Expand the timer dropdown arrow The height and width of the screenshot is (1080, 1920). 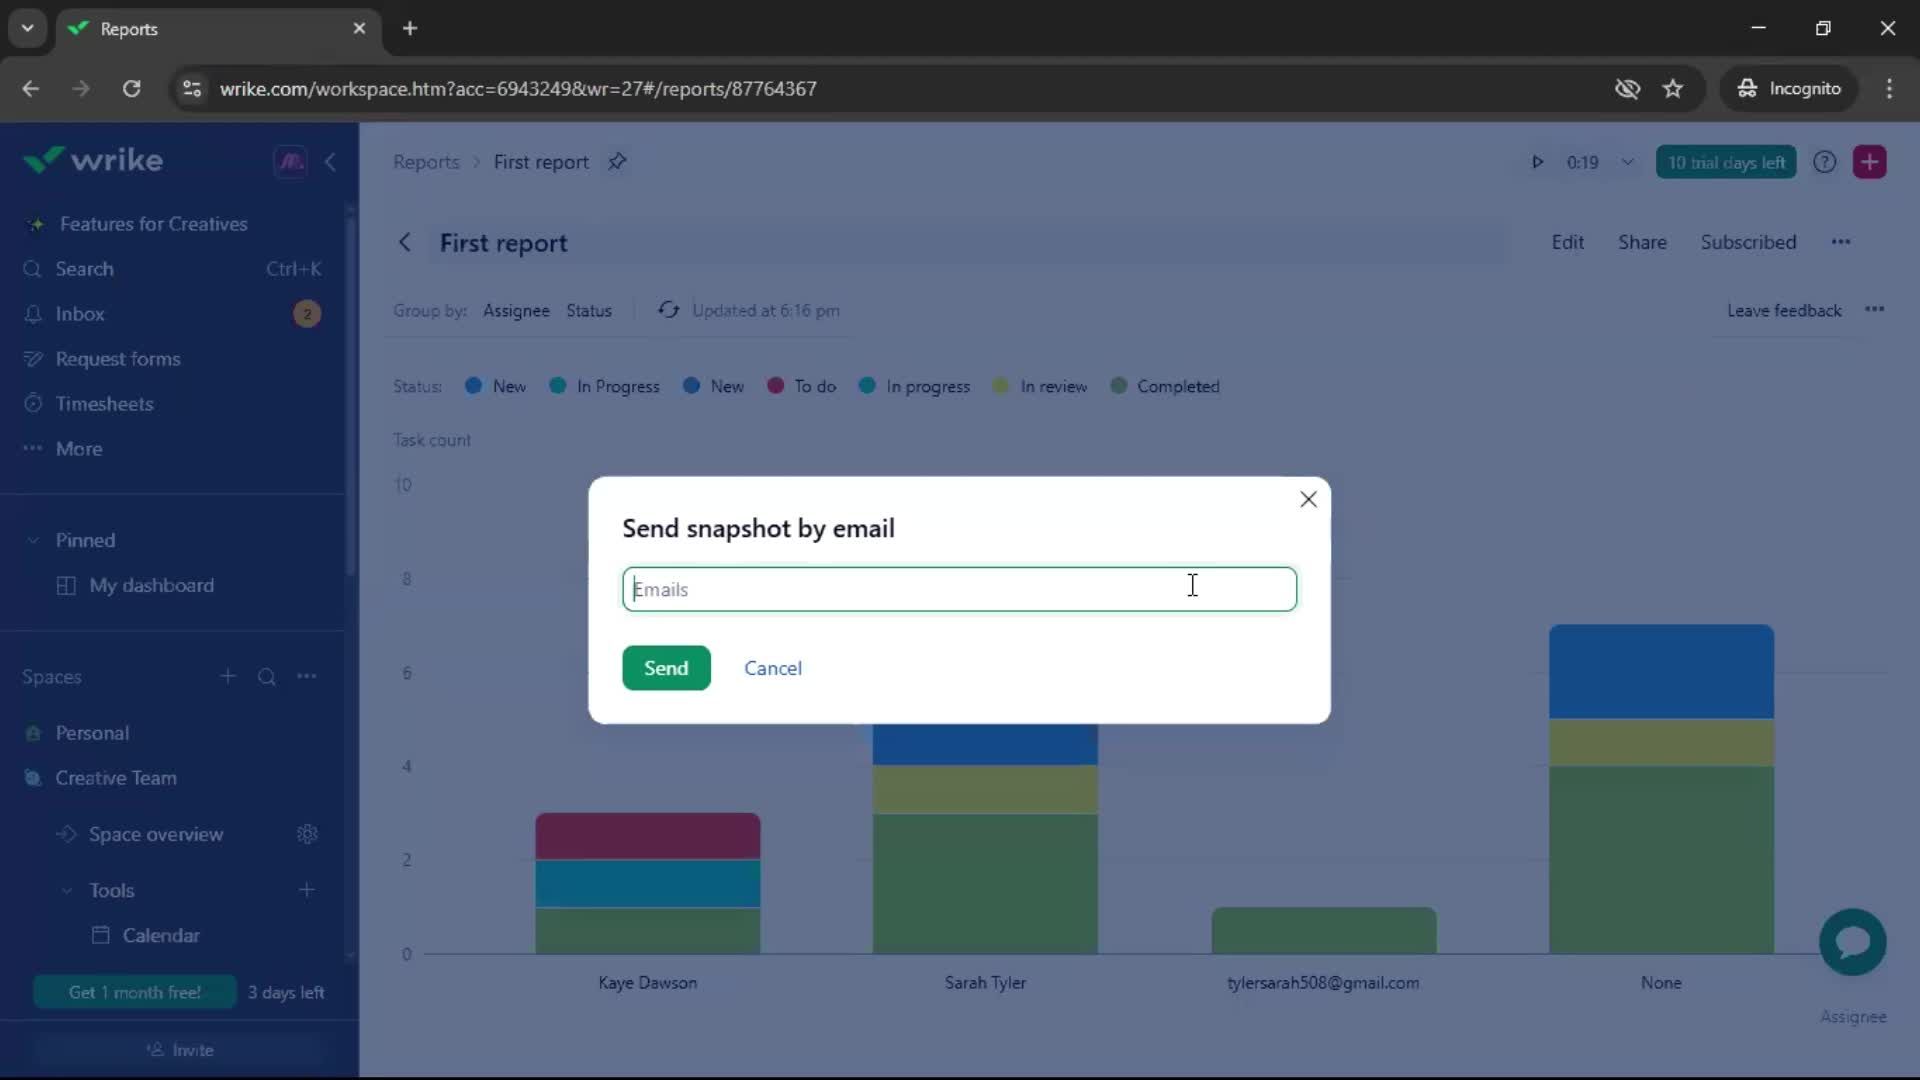tap(1627, 162)
